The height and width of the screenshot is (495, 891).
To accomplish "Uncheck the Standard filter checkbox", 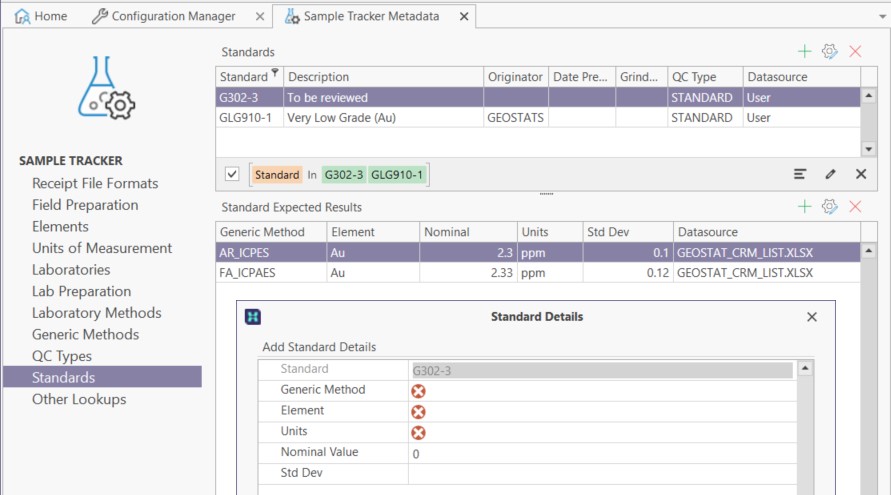I will (233, 174).
